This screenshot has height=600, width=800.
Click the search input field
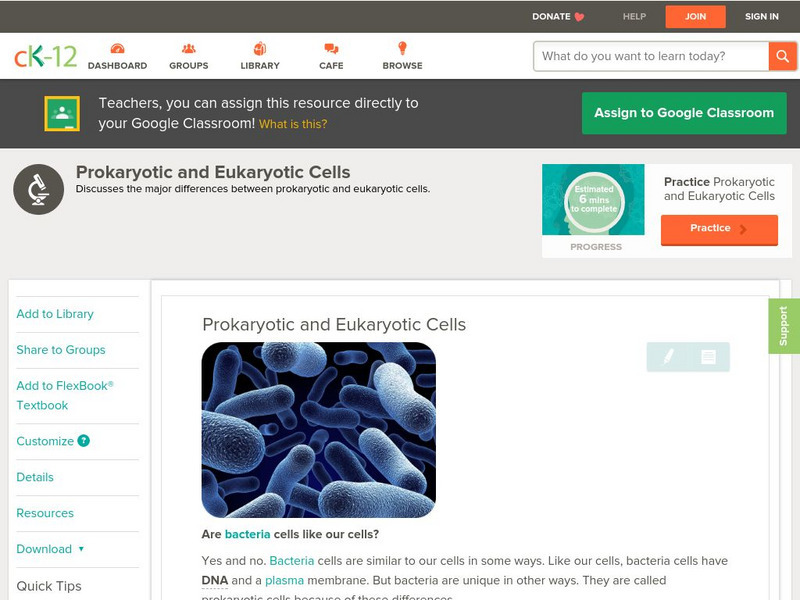click(650, 56)
